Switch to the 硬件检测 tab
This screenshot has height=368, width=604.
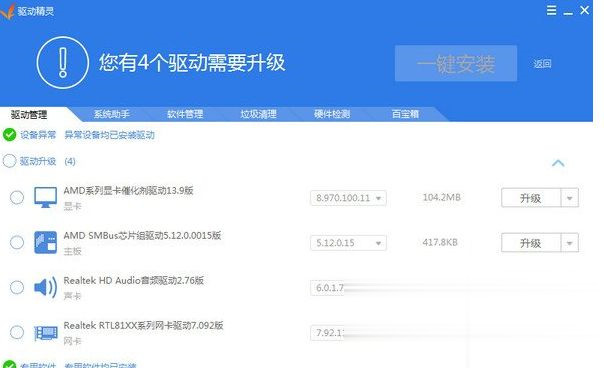point(332,114)
